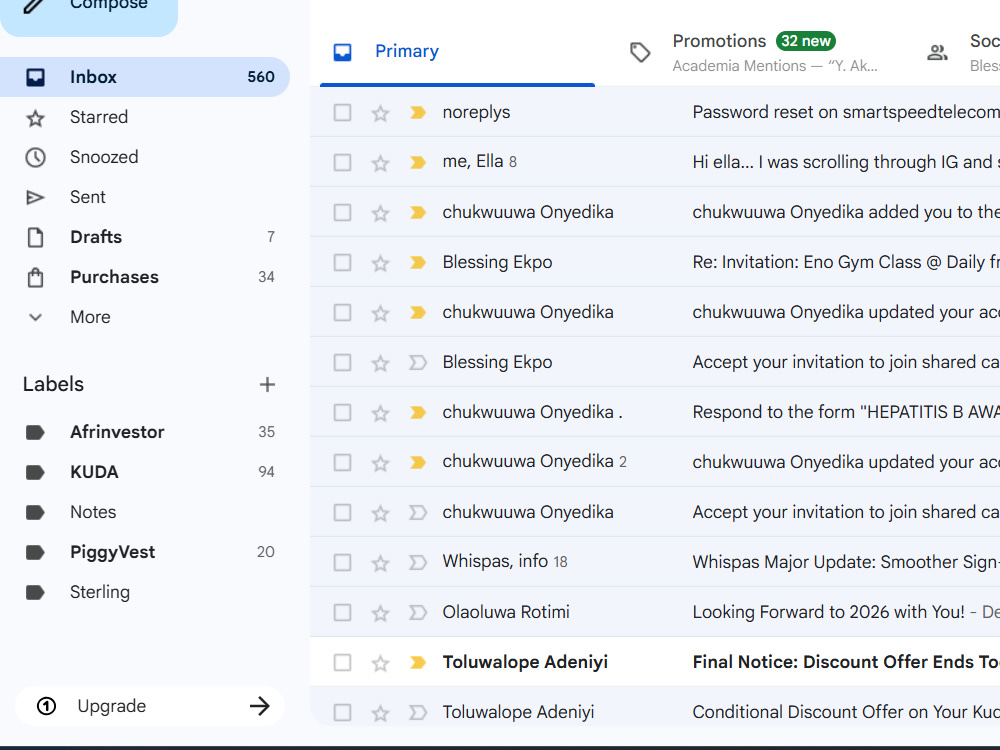Star the Olaoluwa Rotimi email
Screen dimensions: 1000x750
tap(381, 612)
